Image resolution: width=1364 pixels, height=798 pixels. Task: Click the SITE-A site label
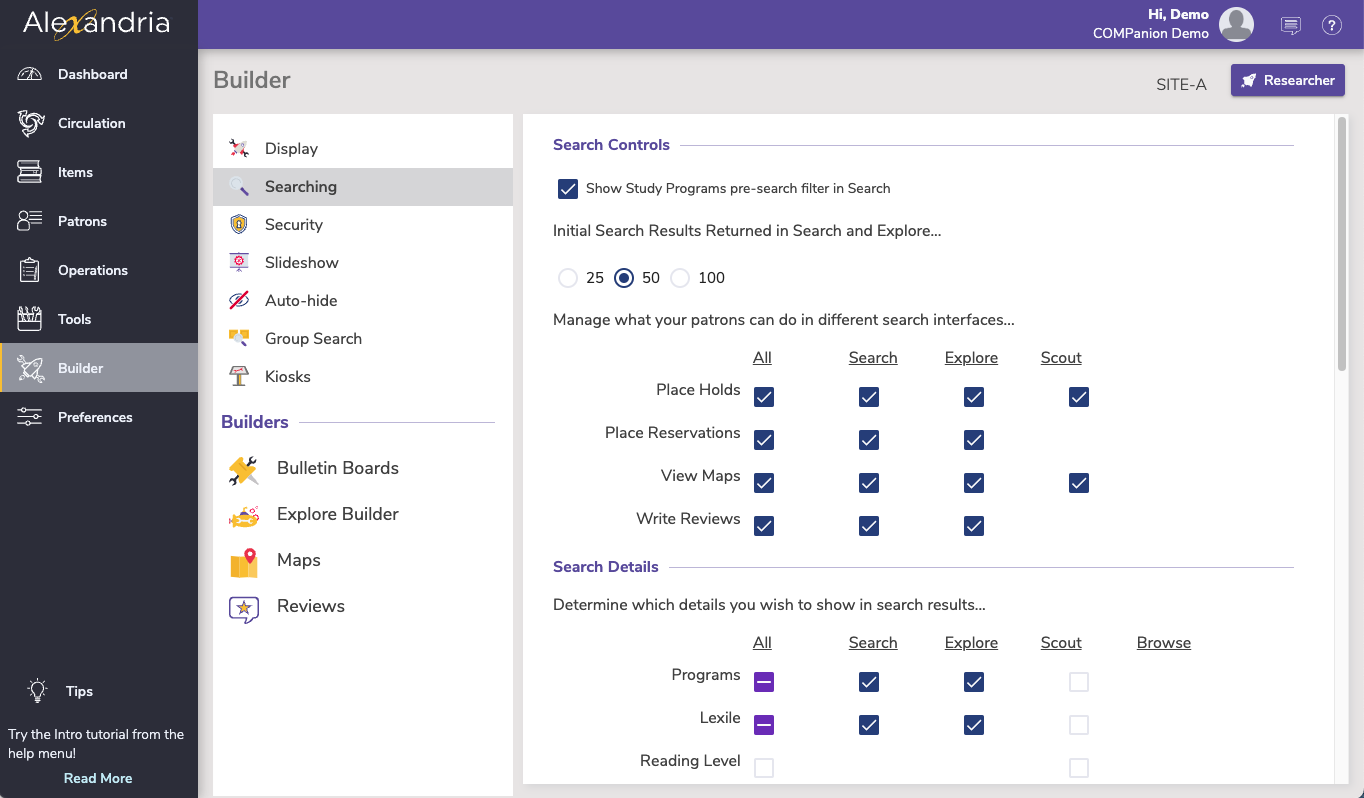pos(1181,85)
